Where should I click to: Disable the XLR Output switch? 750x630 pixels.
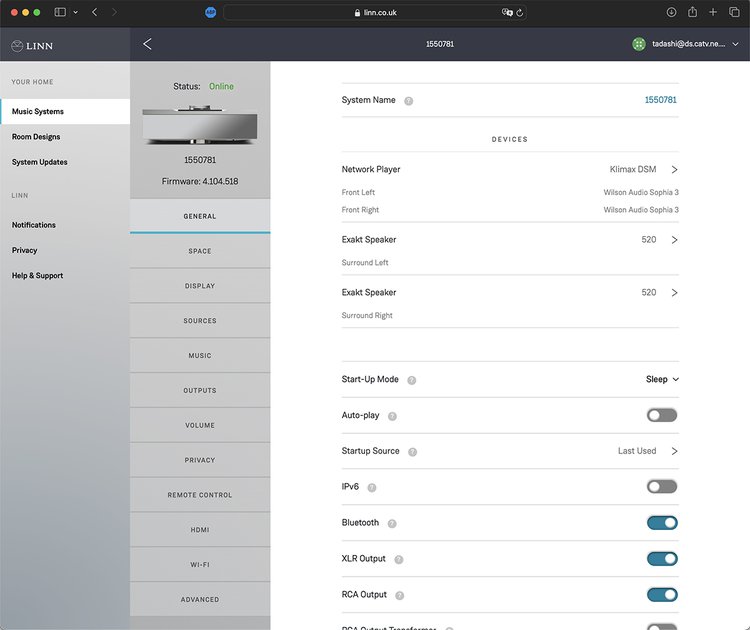coord(661,558)
